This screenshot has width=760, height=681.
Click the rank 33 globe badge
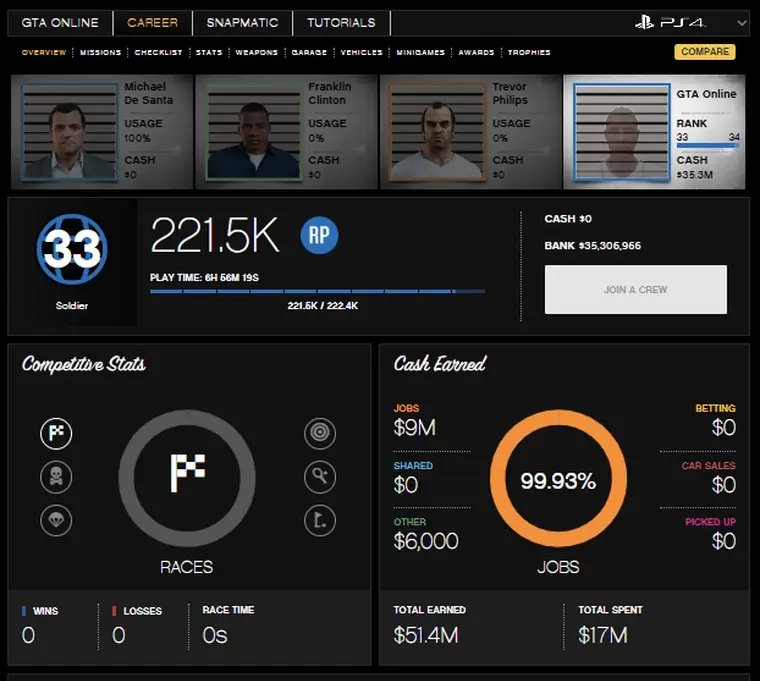pos(72,249)
